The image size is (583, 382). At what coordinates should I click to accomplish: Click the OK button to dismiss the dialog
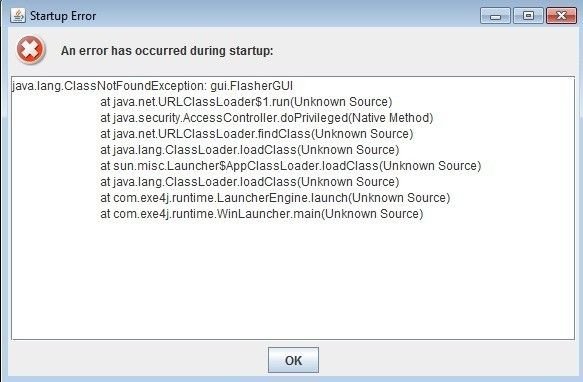click(293, 360)
